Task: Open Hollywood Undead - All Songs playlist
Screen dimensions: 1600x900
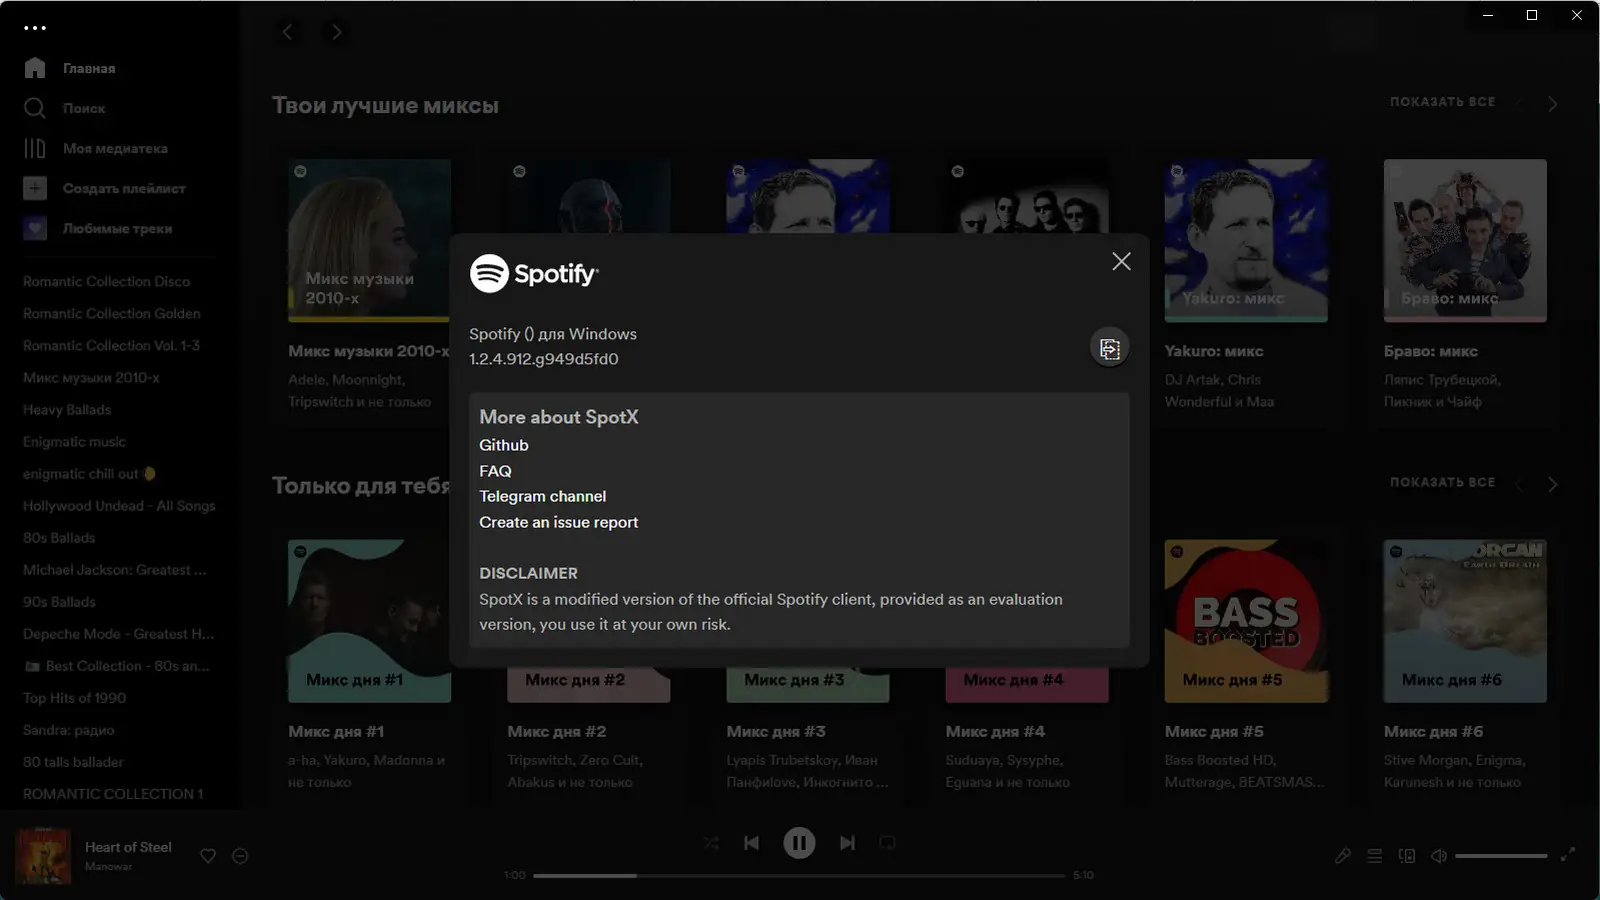Action: 119,506
